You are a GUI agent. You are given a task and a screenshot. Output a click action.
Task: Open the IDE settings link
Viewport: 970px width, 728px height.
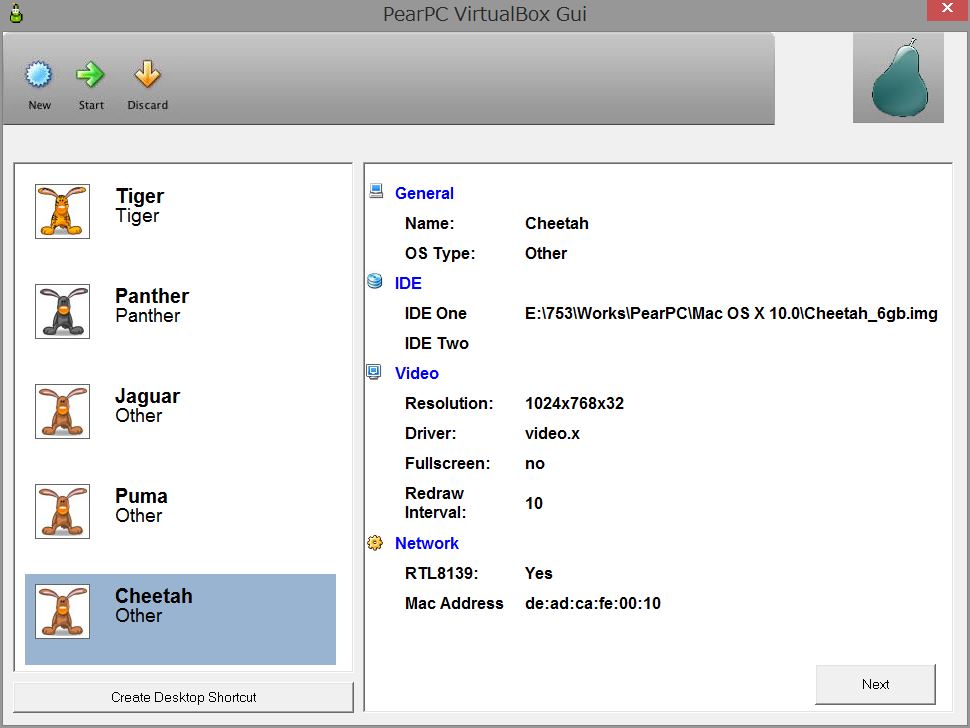pyautogui.click(x=408, y=283)
